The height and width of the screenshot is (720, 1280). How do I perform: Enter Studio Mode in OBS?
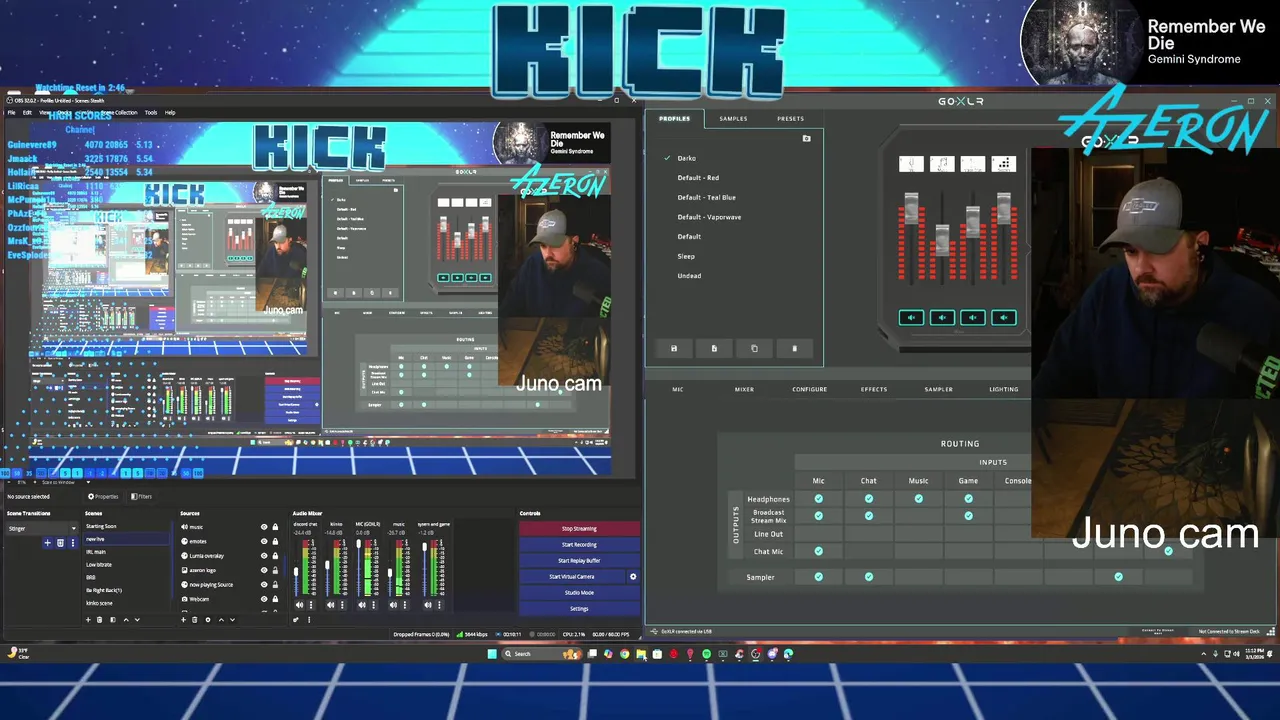pyautogui.click(x=579, y=592)
